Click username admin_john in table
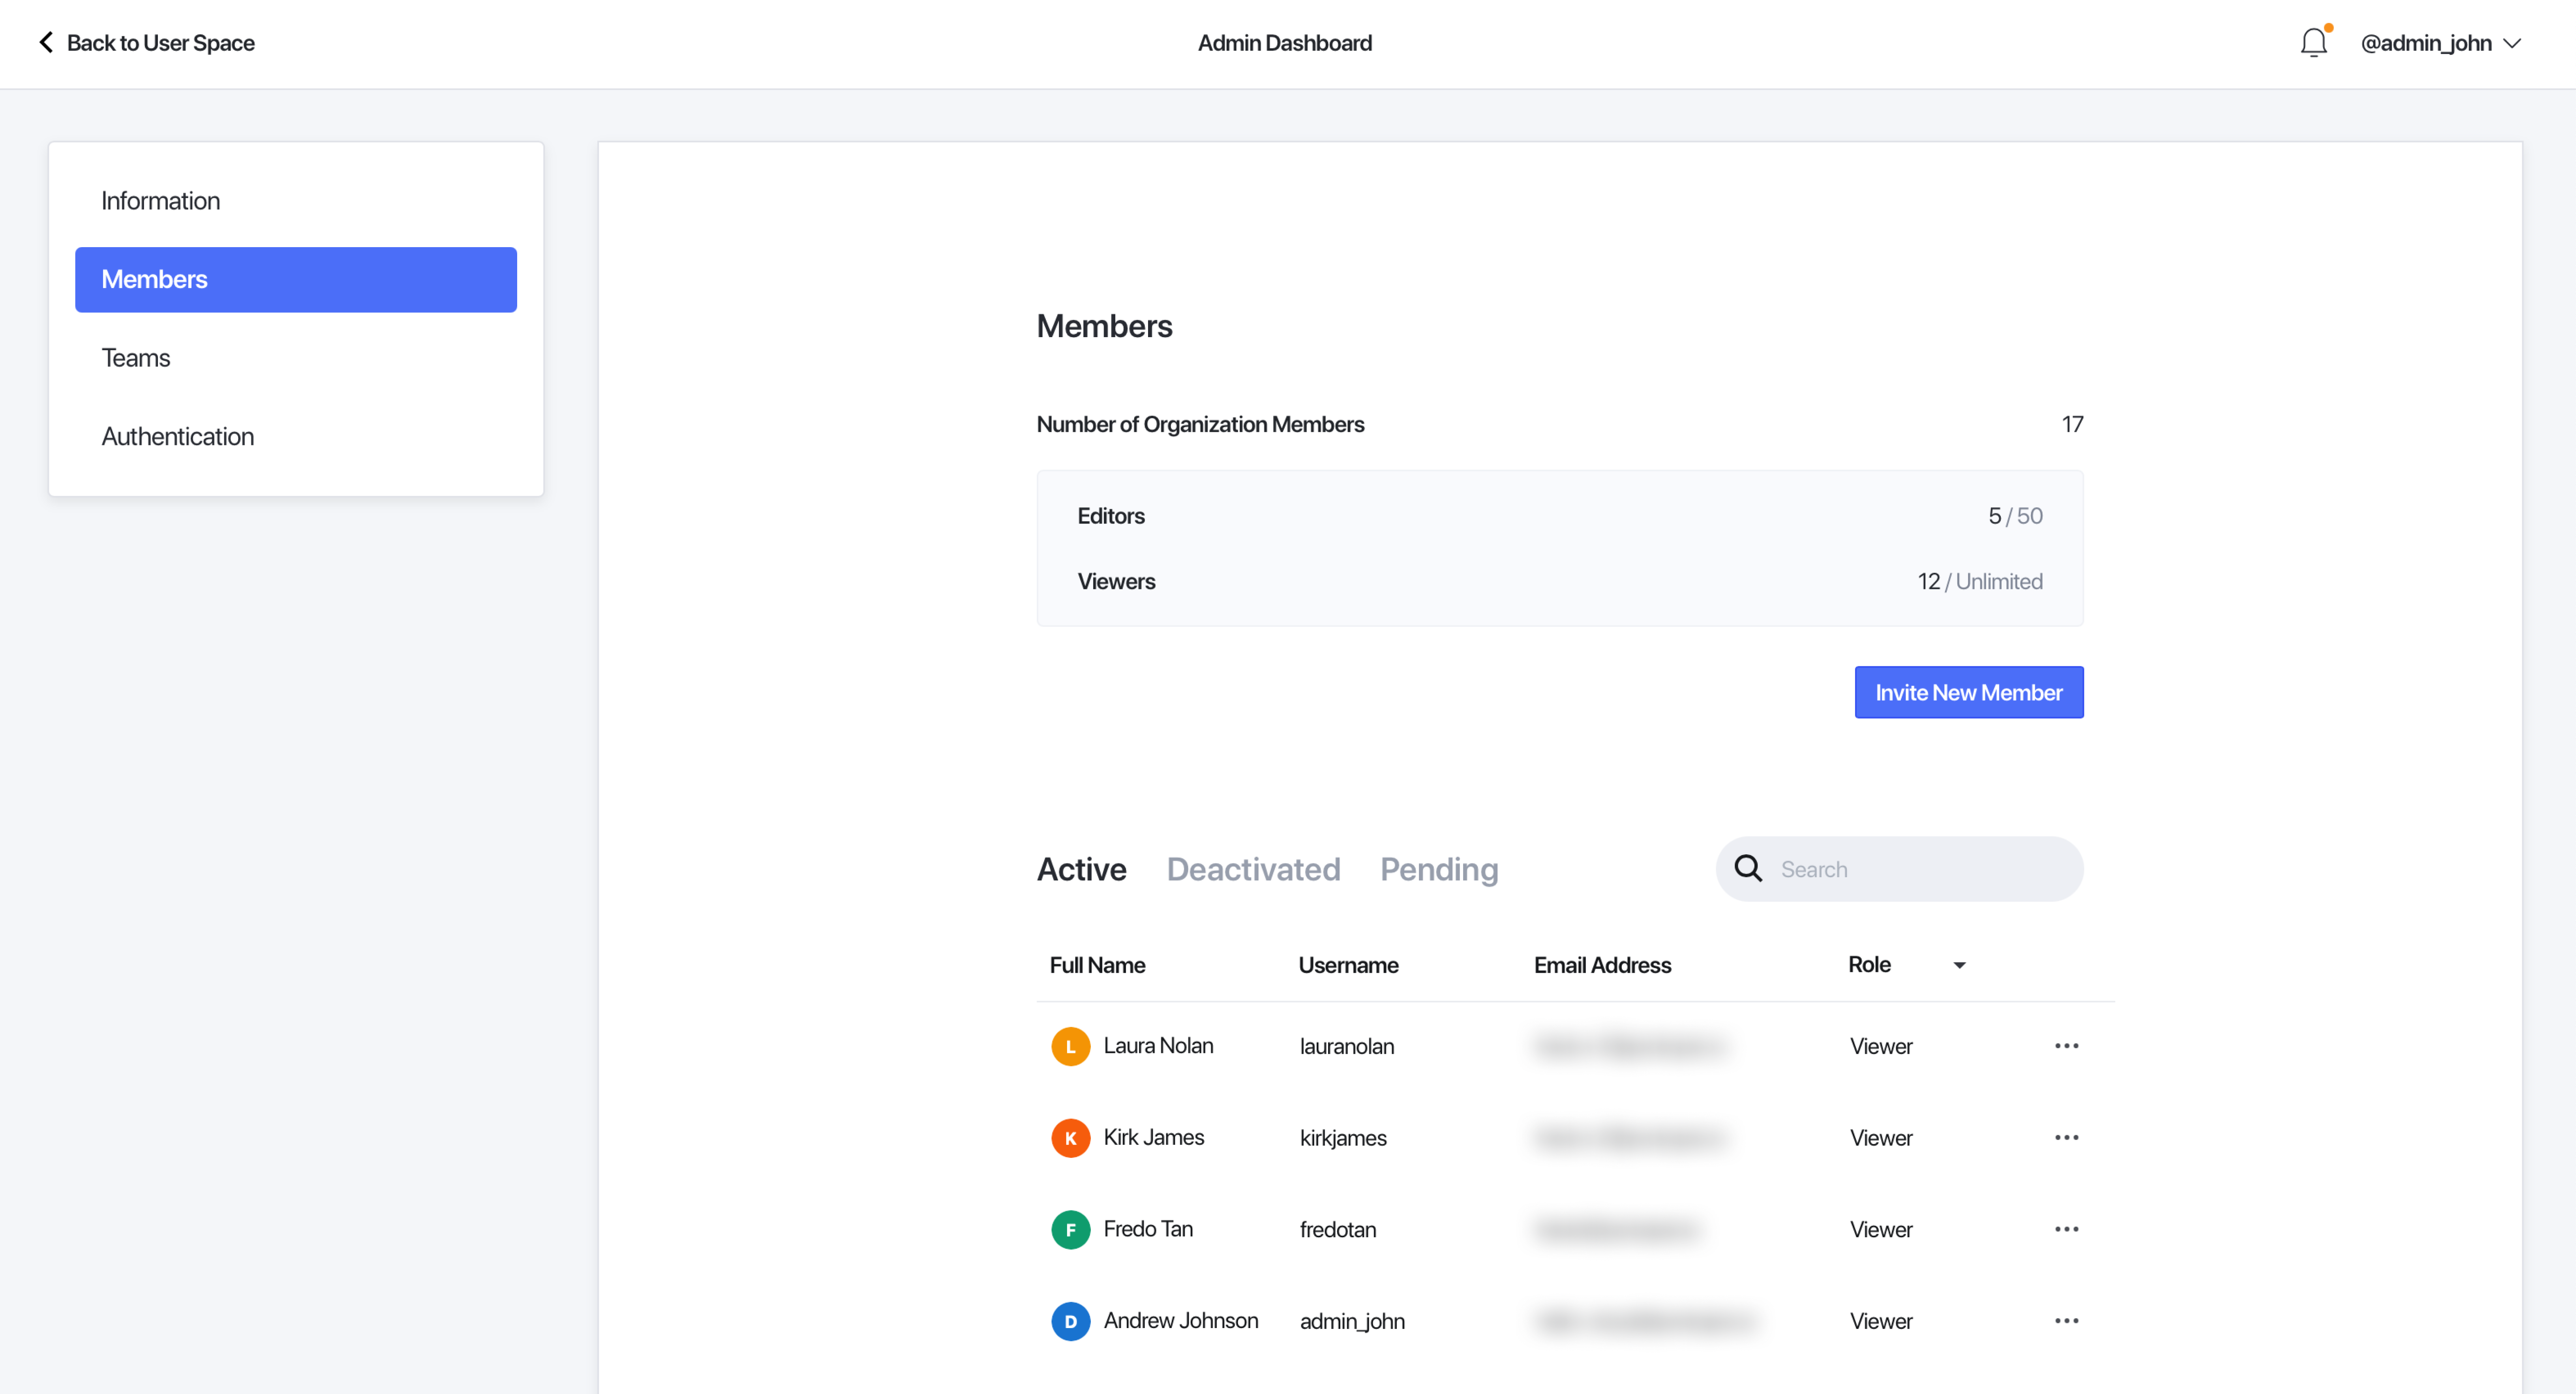Image resolution: width=2576 pixels, height=1394 pixels. click(x=1352, y=1322)
